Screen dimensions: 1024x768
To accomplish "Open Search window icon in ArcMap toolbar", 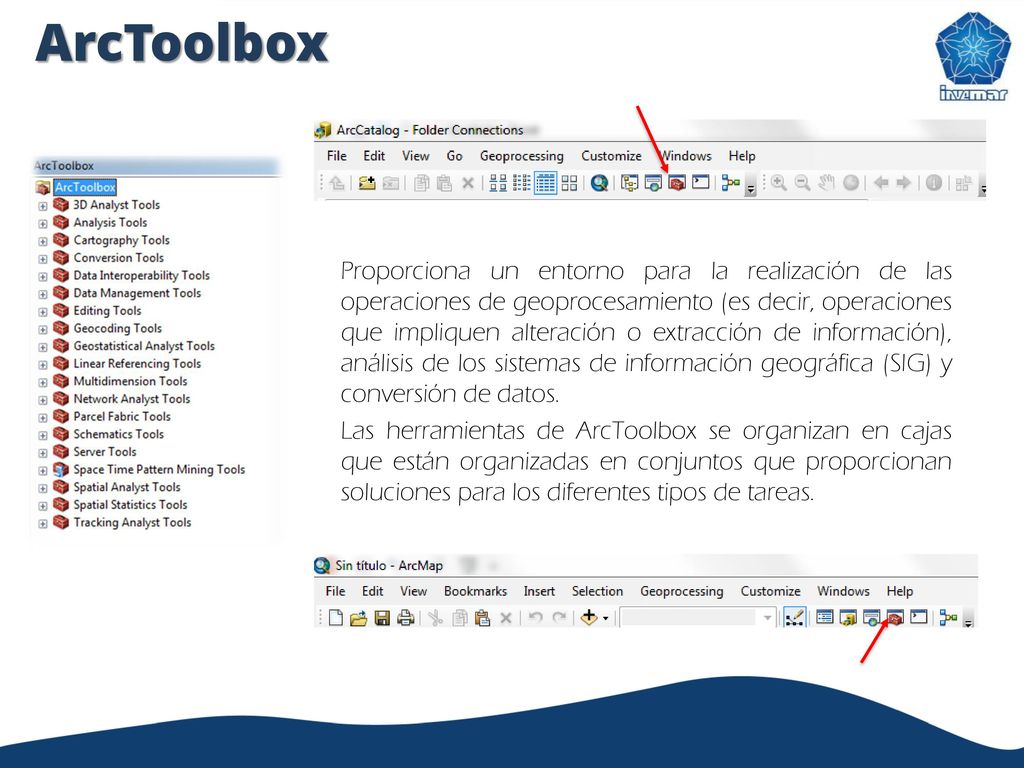I will pos(871,617).
